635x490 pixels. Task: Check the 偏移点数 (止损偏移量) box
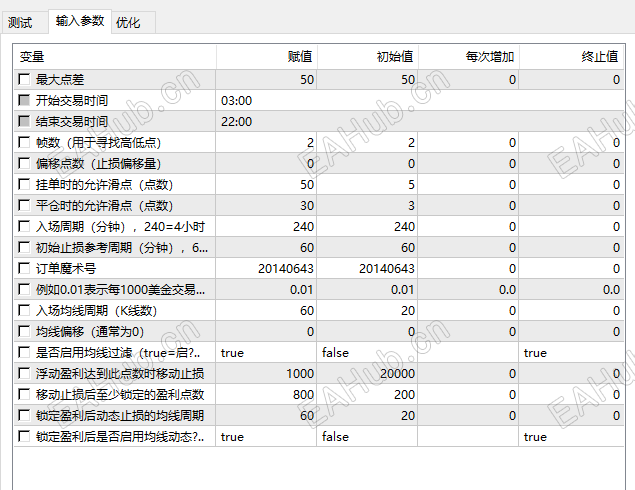pos(24,163)
